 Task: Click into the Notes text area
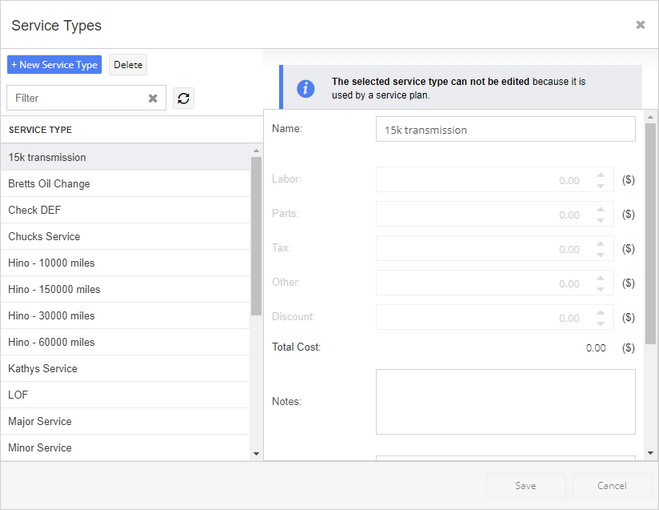pos(506,402)
